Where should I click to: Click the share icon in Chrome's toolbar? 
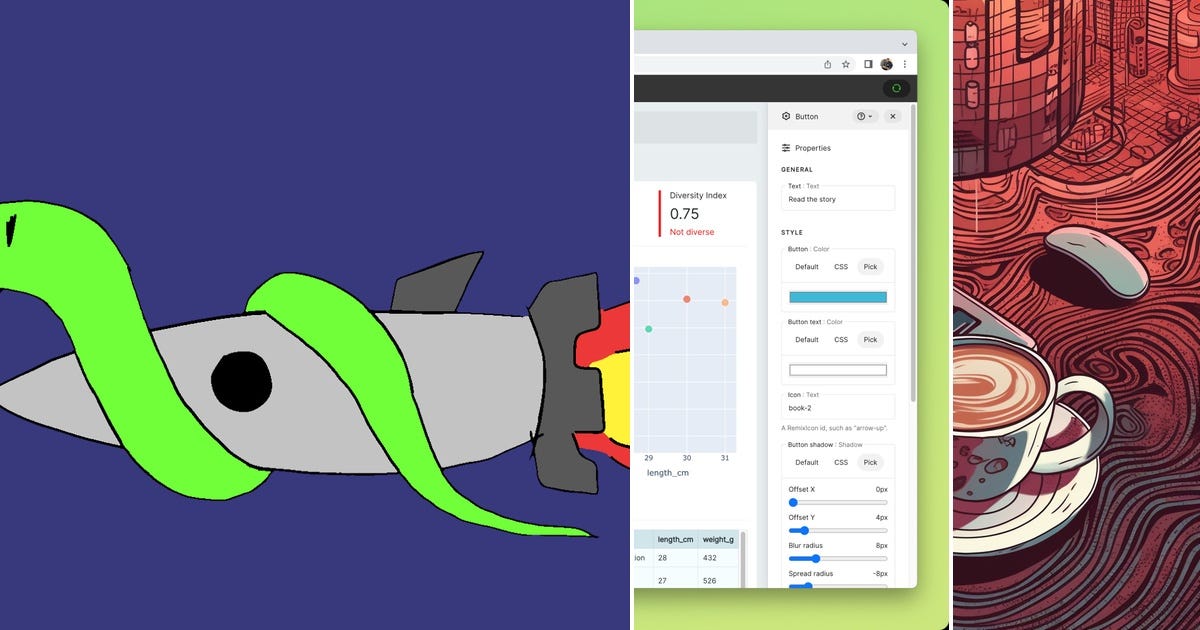pos(827,64)
